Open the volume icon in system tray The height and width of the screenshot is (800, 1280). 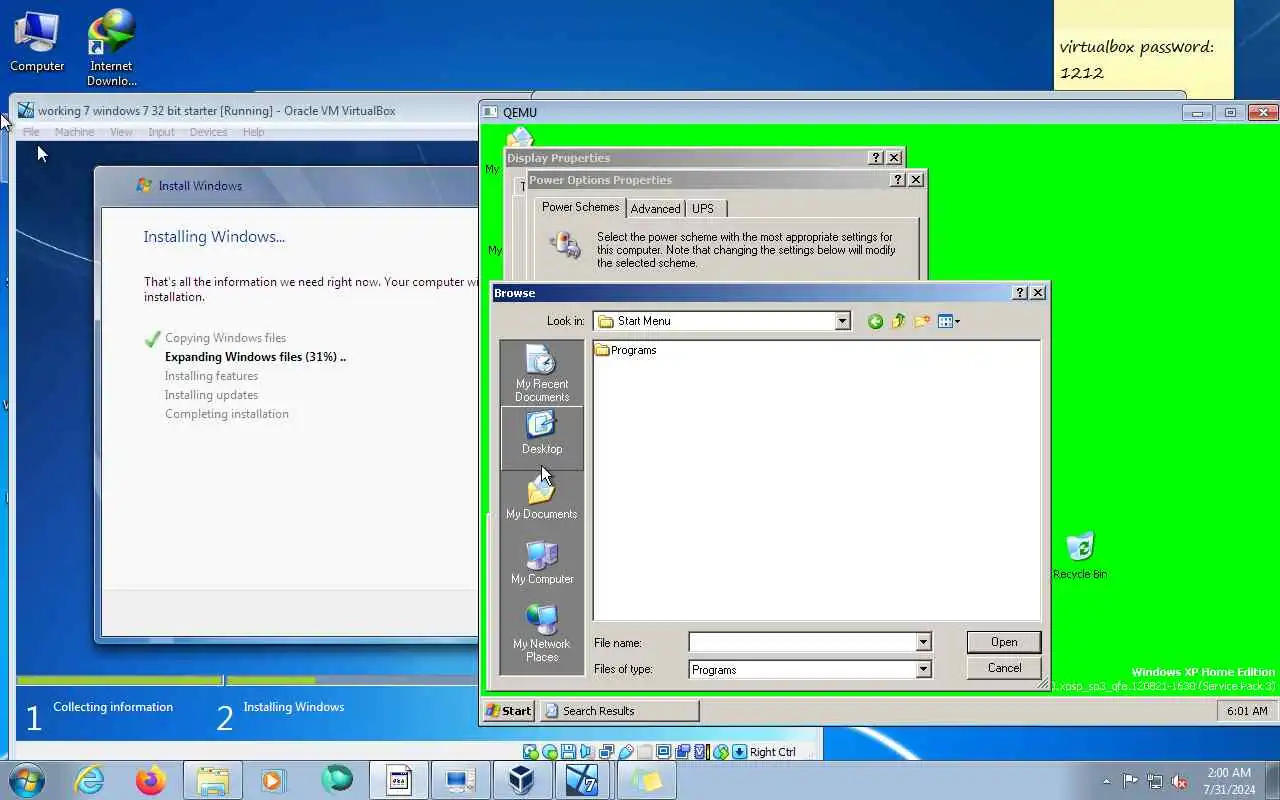[x=1179, y=781]
